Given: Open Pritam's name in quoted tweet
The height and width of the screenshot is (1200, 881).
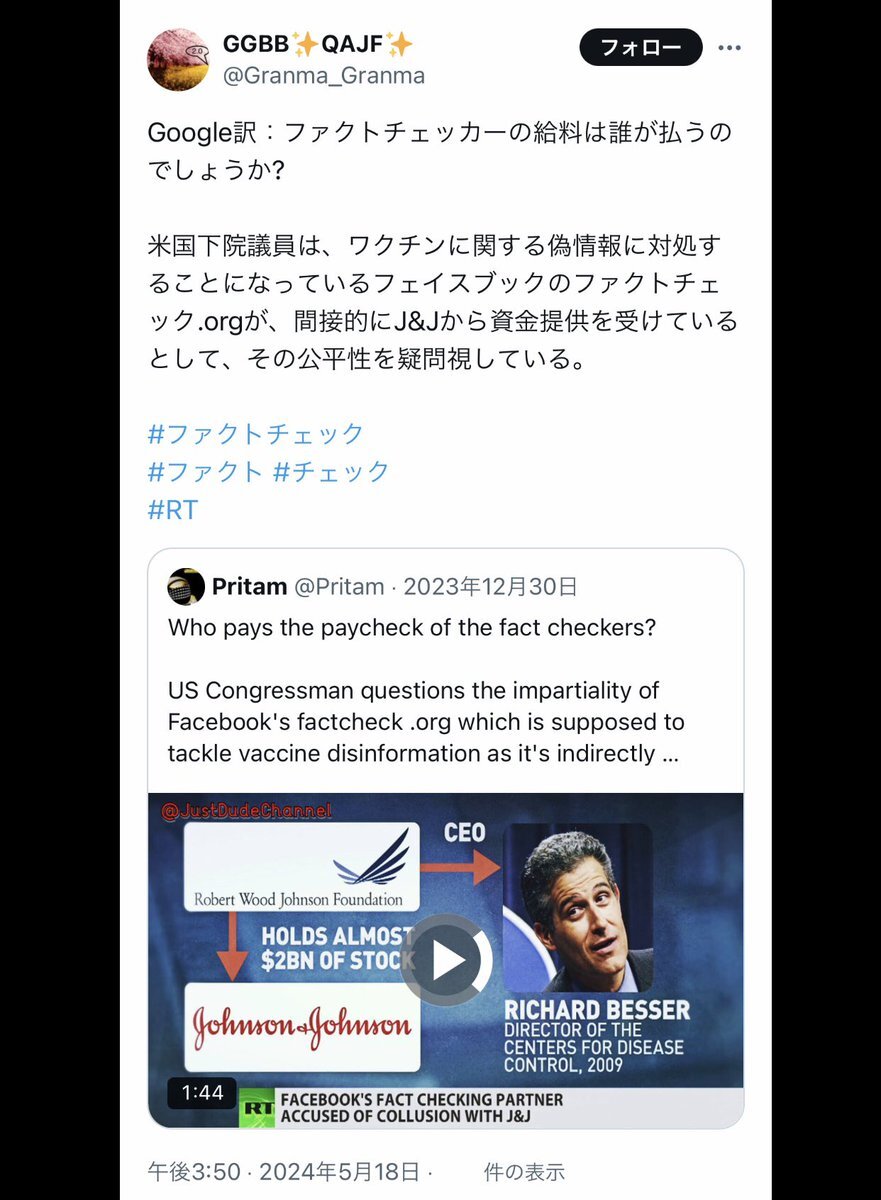Looking at the screenshot, I should tap(249, 587).
